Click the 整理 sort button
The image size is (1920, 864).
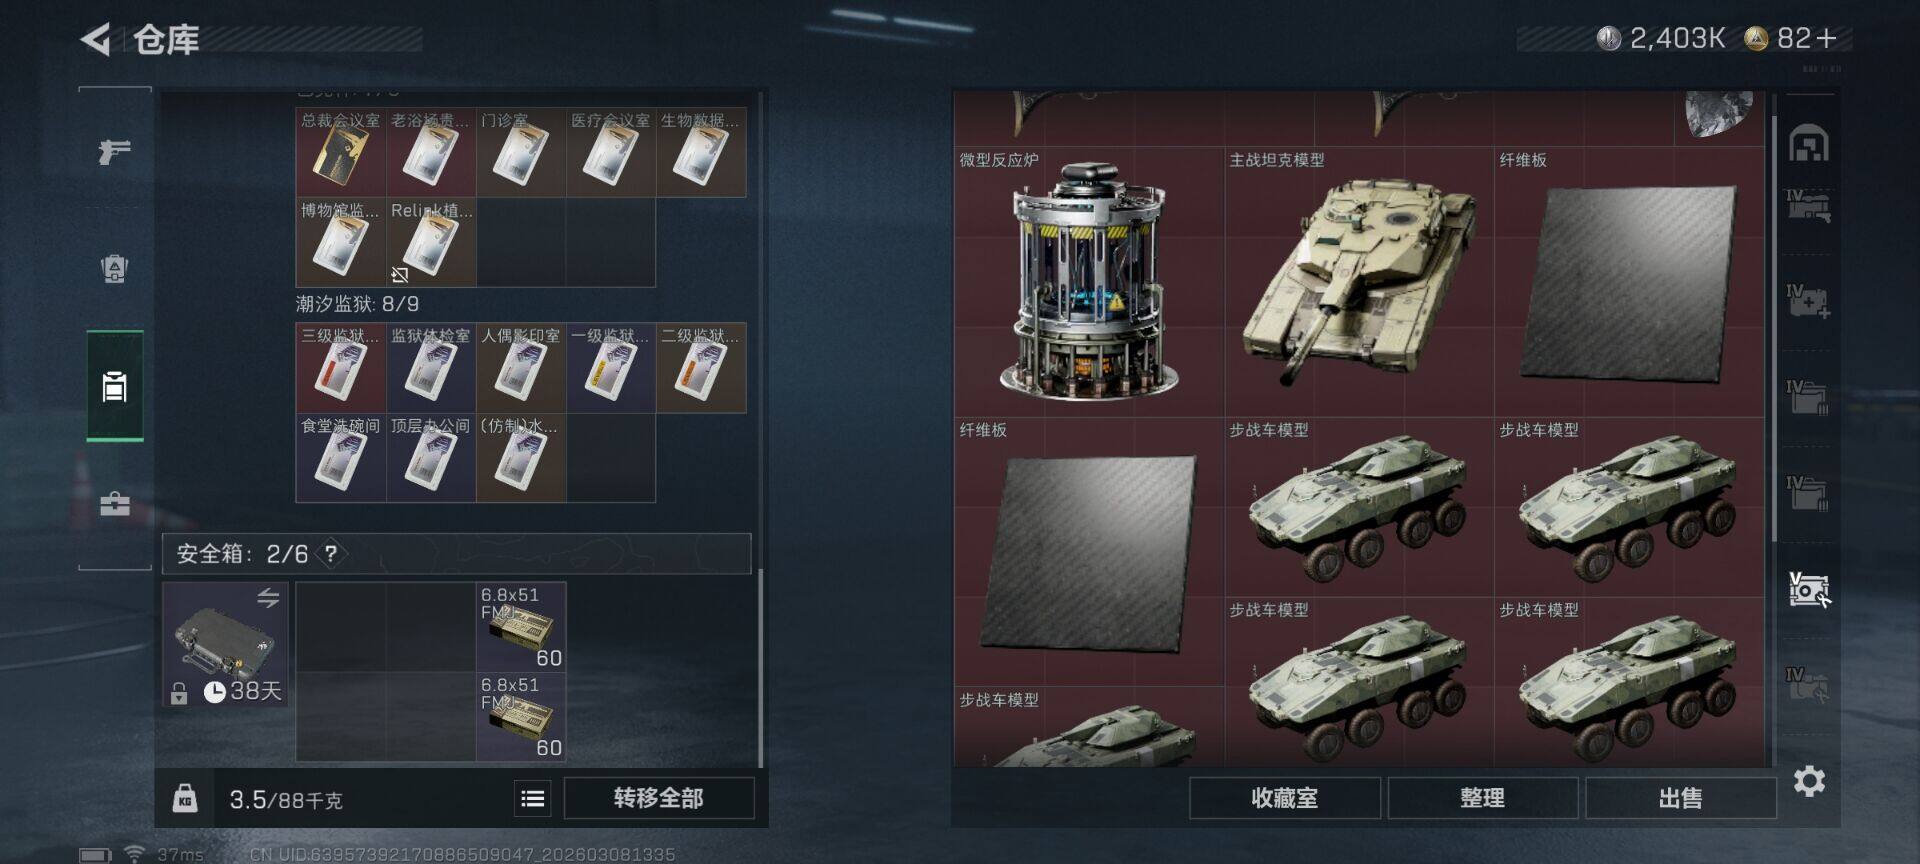coord(1482,798)
